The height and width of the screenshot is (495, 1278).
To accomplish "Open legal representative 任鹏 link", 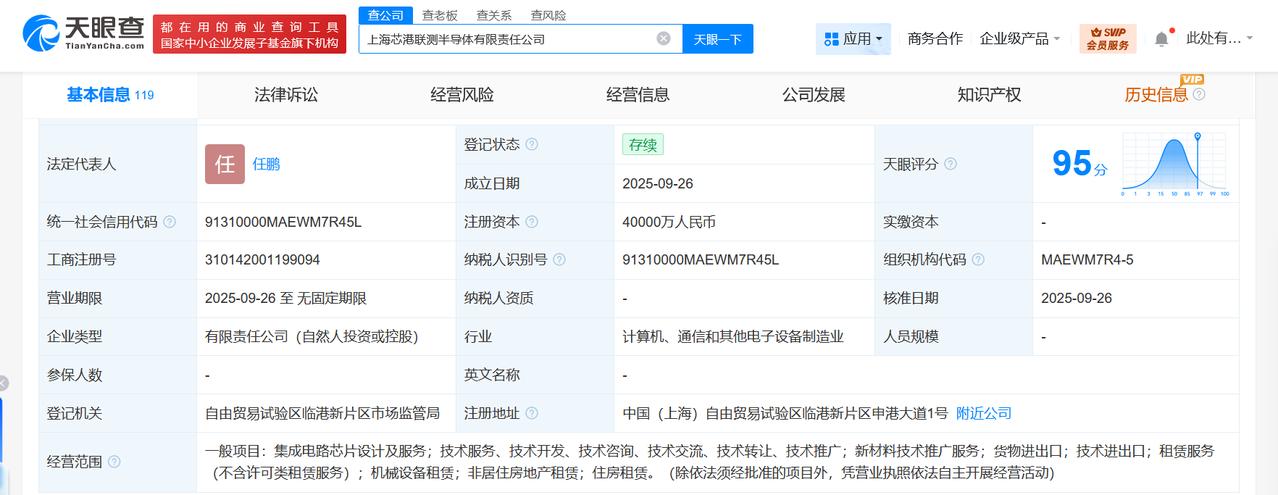I will 266,164.
